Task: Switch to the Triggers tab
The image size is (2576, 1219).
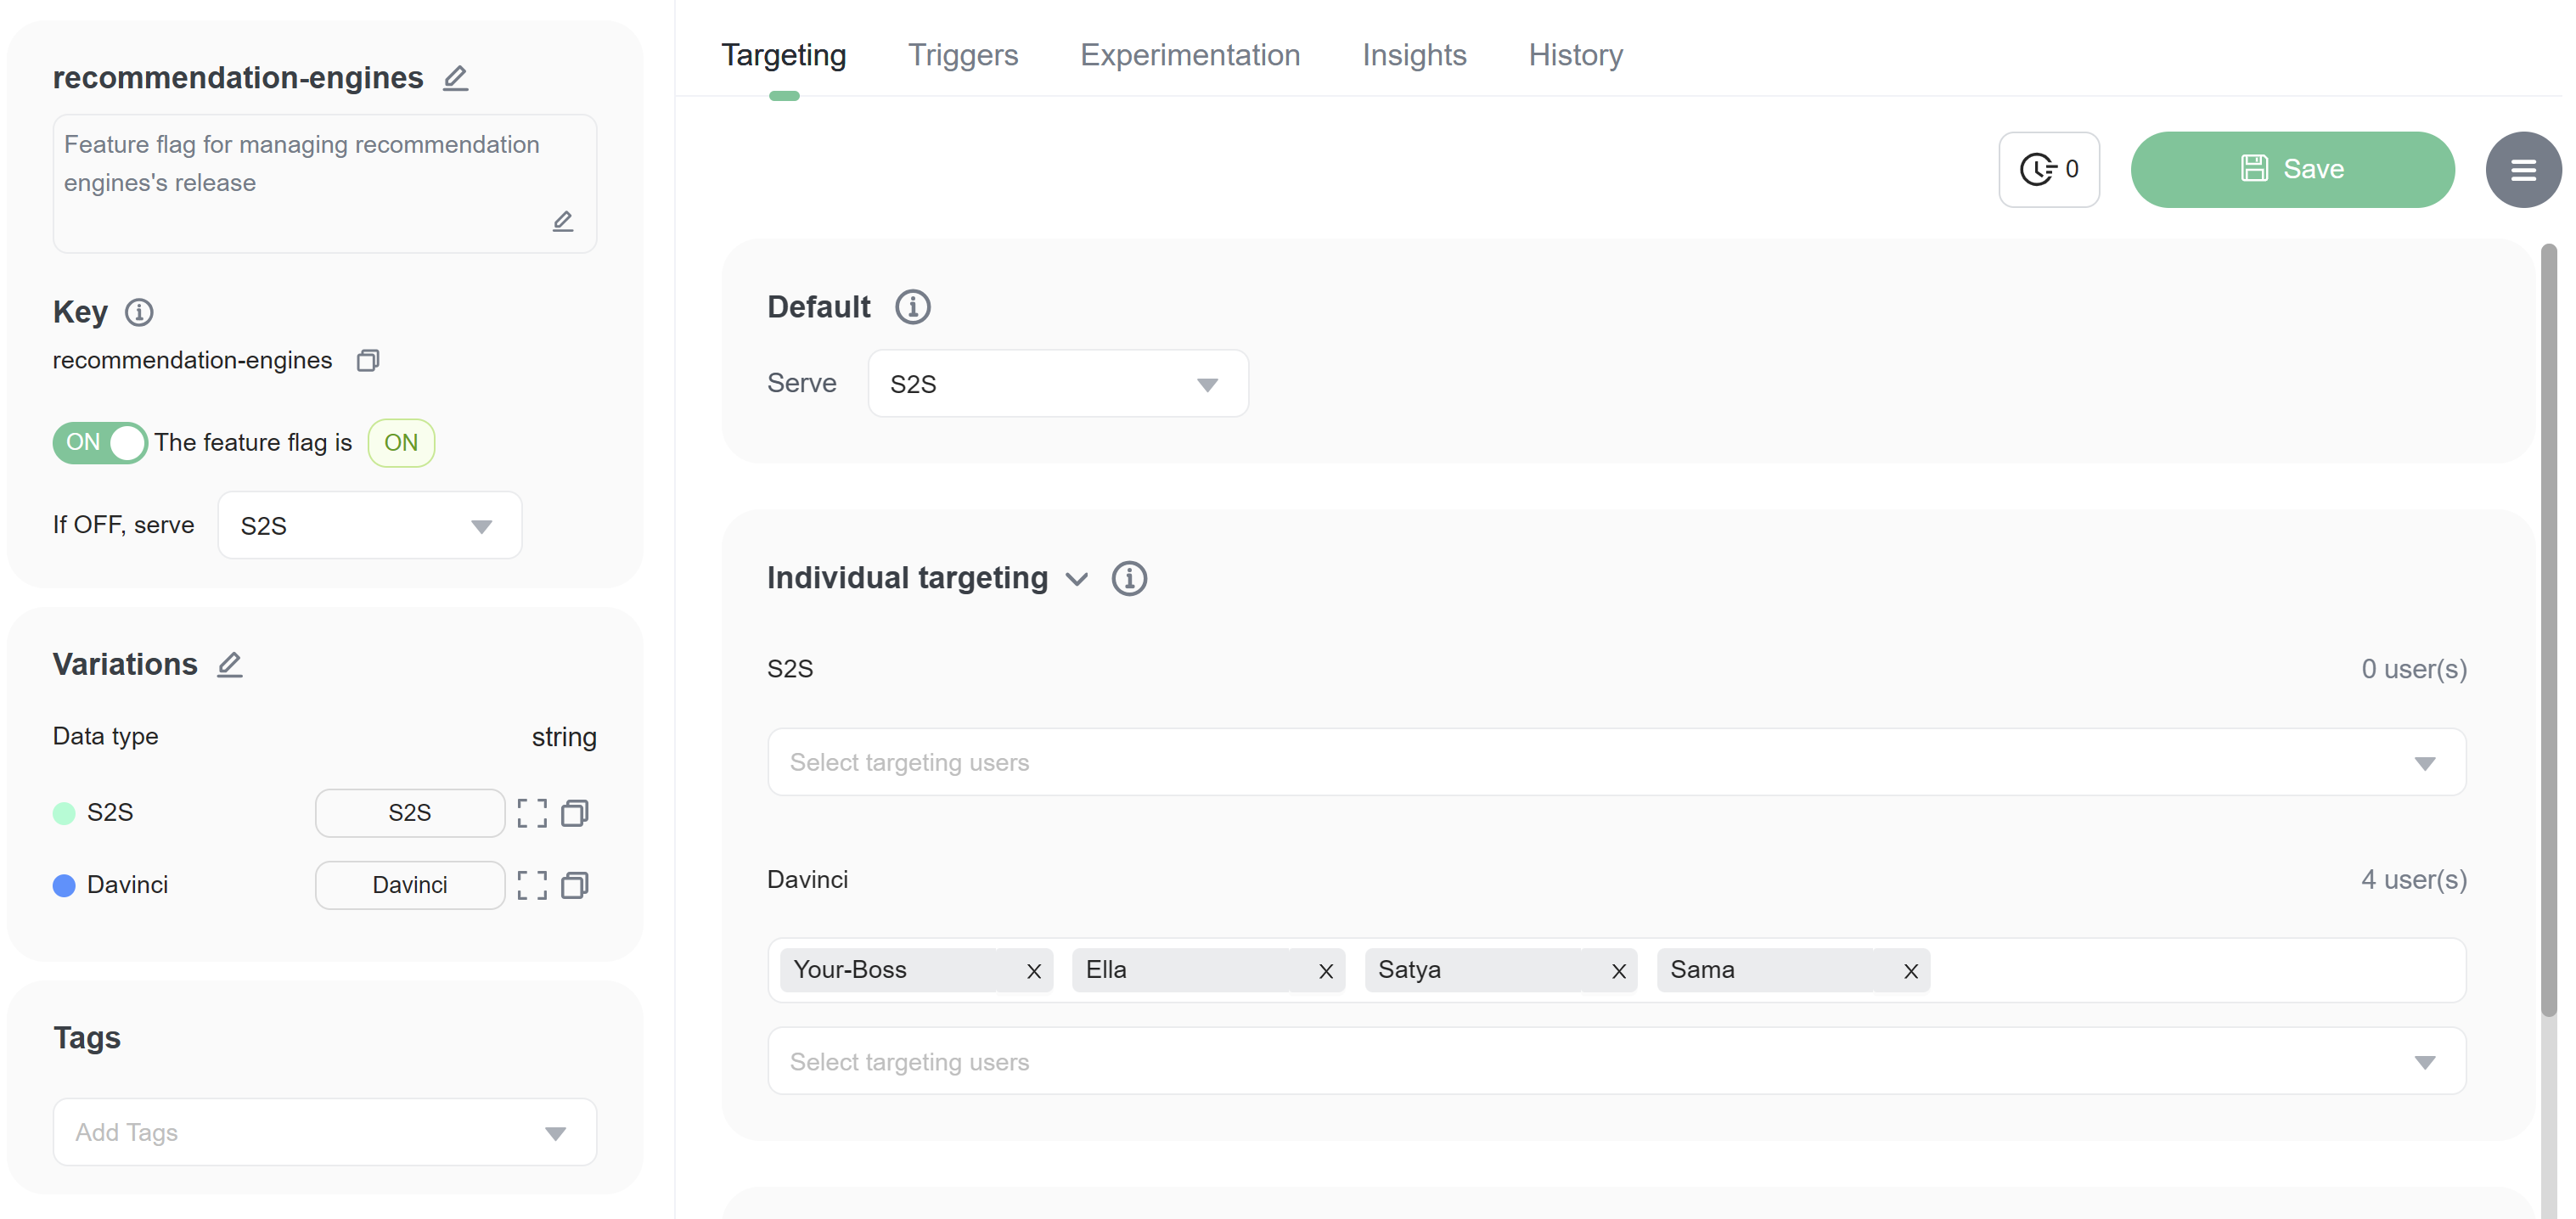Action: point(963,55)
